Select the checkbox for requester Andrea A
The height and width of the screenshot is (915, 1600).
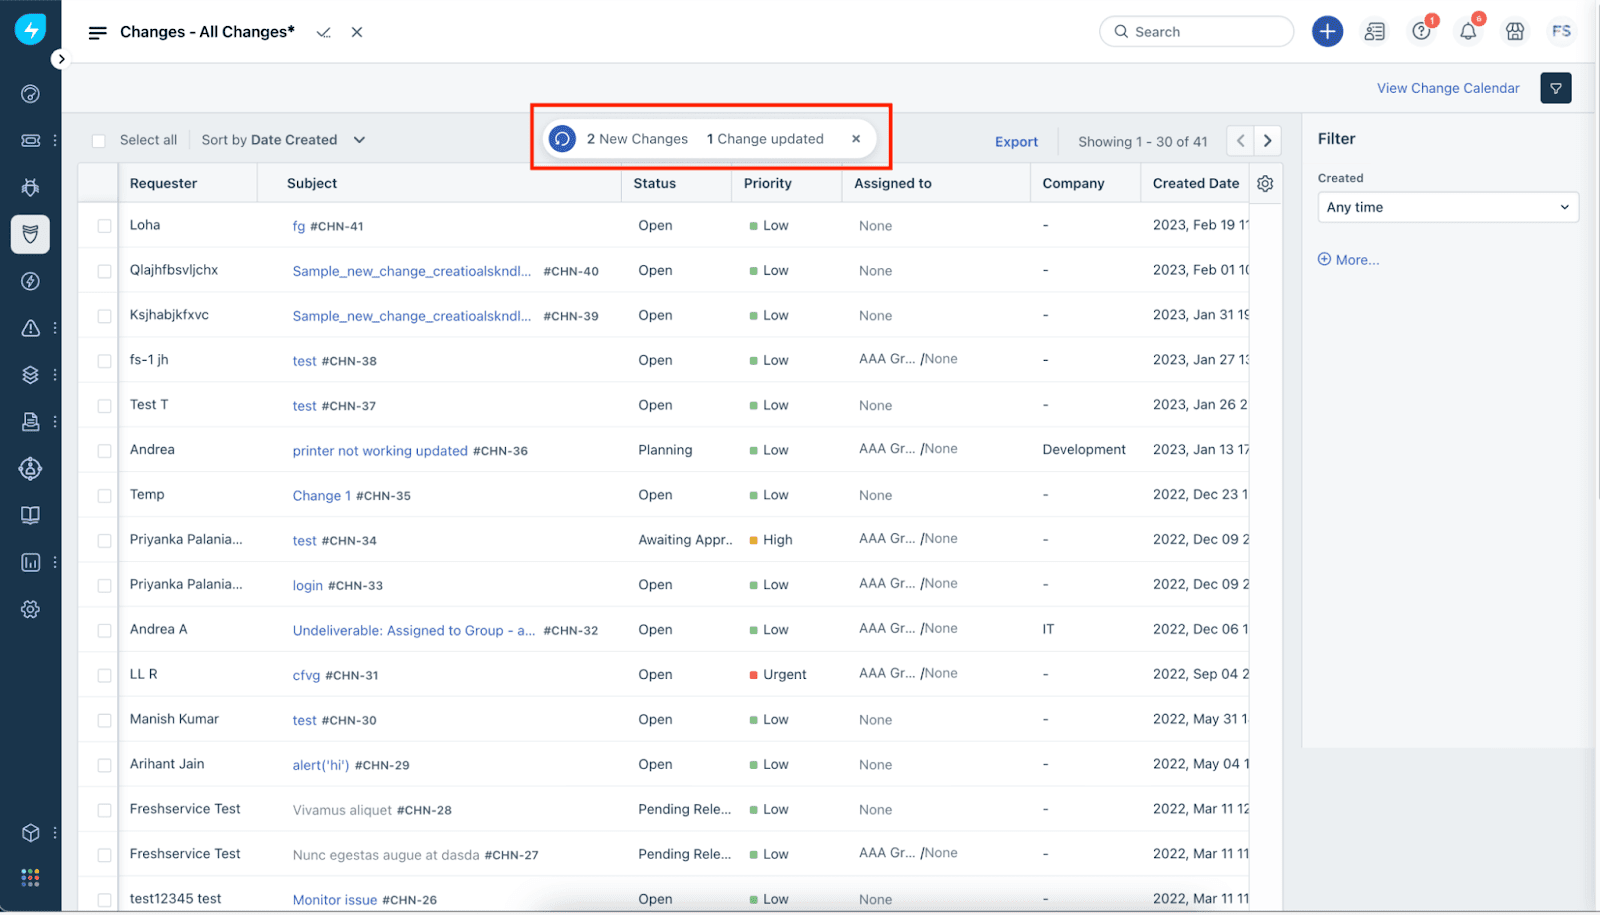click(104, 631)
